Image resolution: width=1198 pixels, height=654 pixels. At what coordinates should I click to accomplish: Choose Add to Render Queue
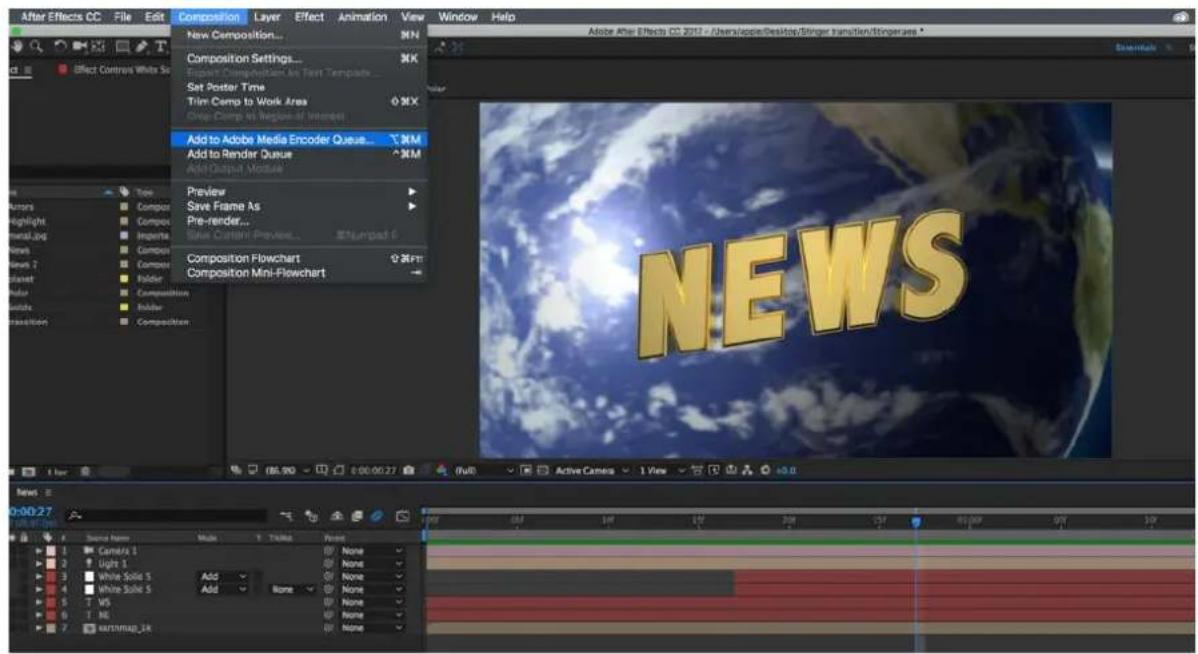coord(298,154)
